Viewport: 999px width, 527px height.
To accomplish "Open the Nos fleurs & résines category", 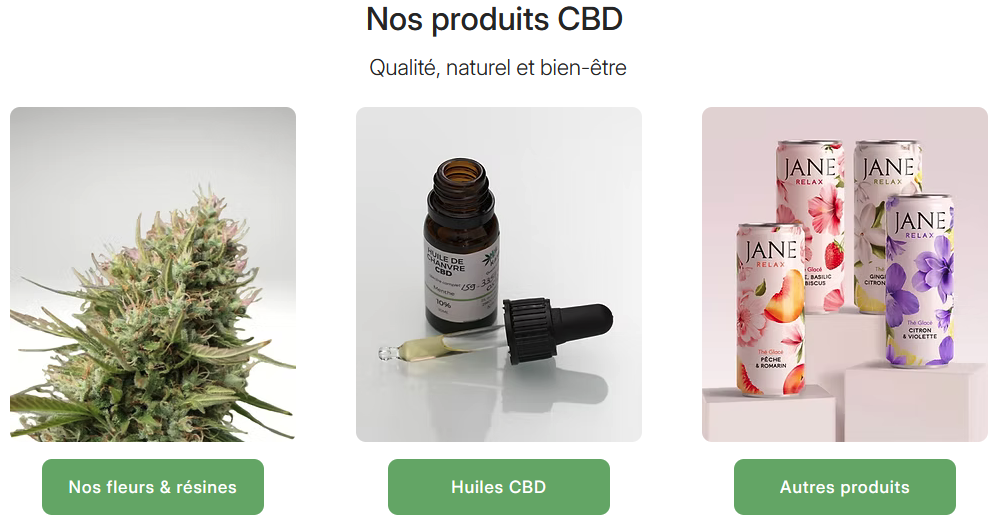I will tap(153, 487).
